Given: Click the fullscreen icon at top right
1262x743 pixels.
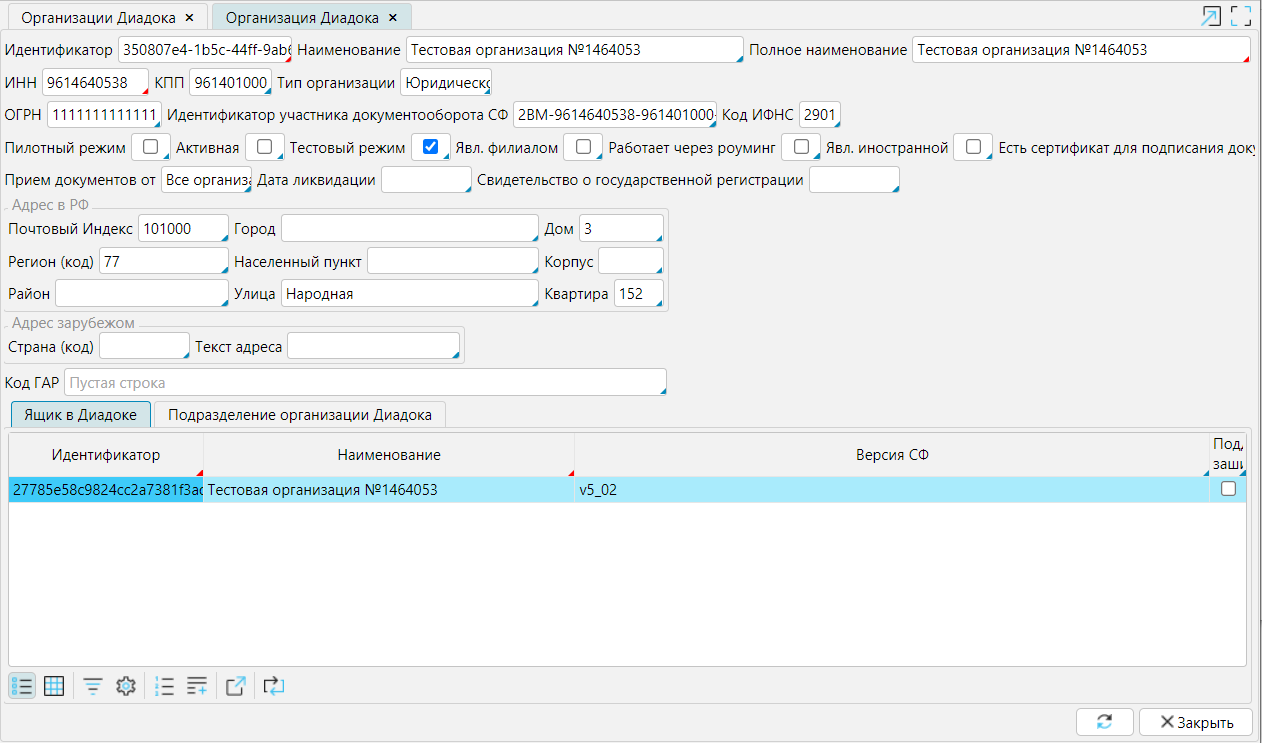Looking at the screenshot, I should click(x=1241, y=16).
